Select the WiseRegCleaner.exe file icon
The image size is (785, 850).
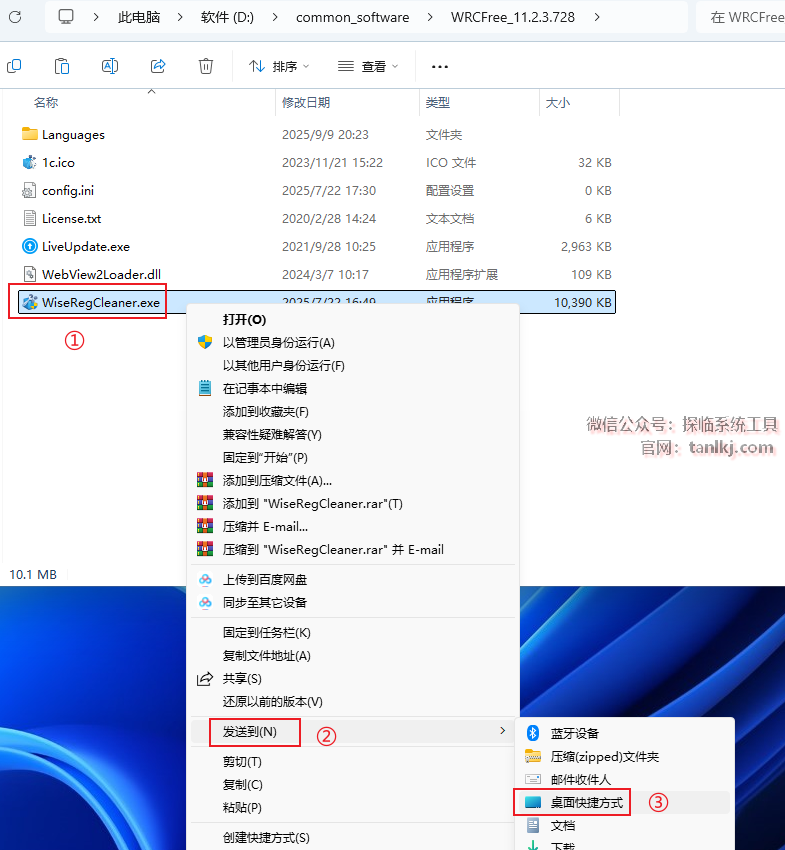(x=29, y=302)
